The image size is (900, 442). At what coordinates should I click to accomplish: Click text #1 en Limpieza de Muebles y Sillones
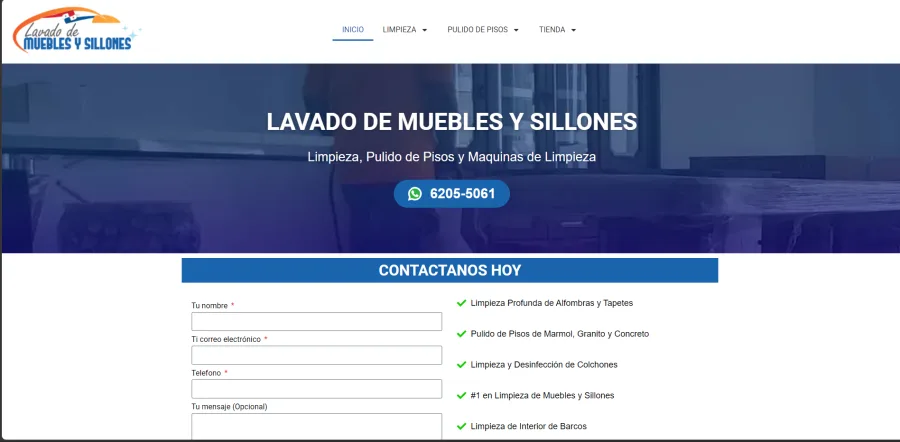(x=542, y=396)
